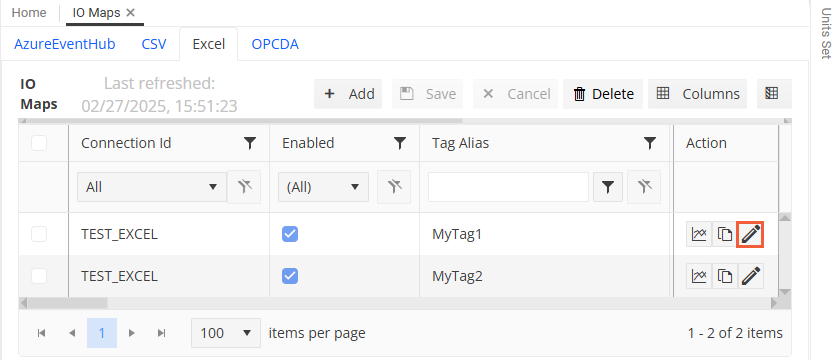Viewport: 840px width, 360px height.
Task: Click the edit pencil icon for MyTag1
Action: coord(751,234)
